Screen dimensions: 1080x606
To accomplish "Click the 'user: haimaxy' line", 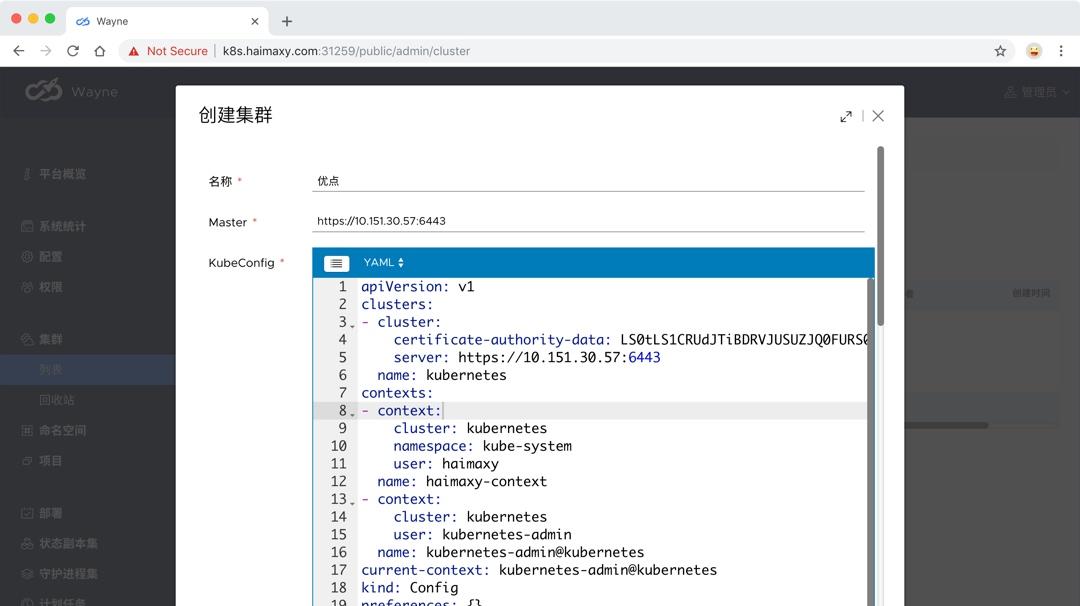I will (x=446, y=464).
